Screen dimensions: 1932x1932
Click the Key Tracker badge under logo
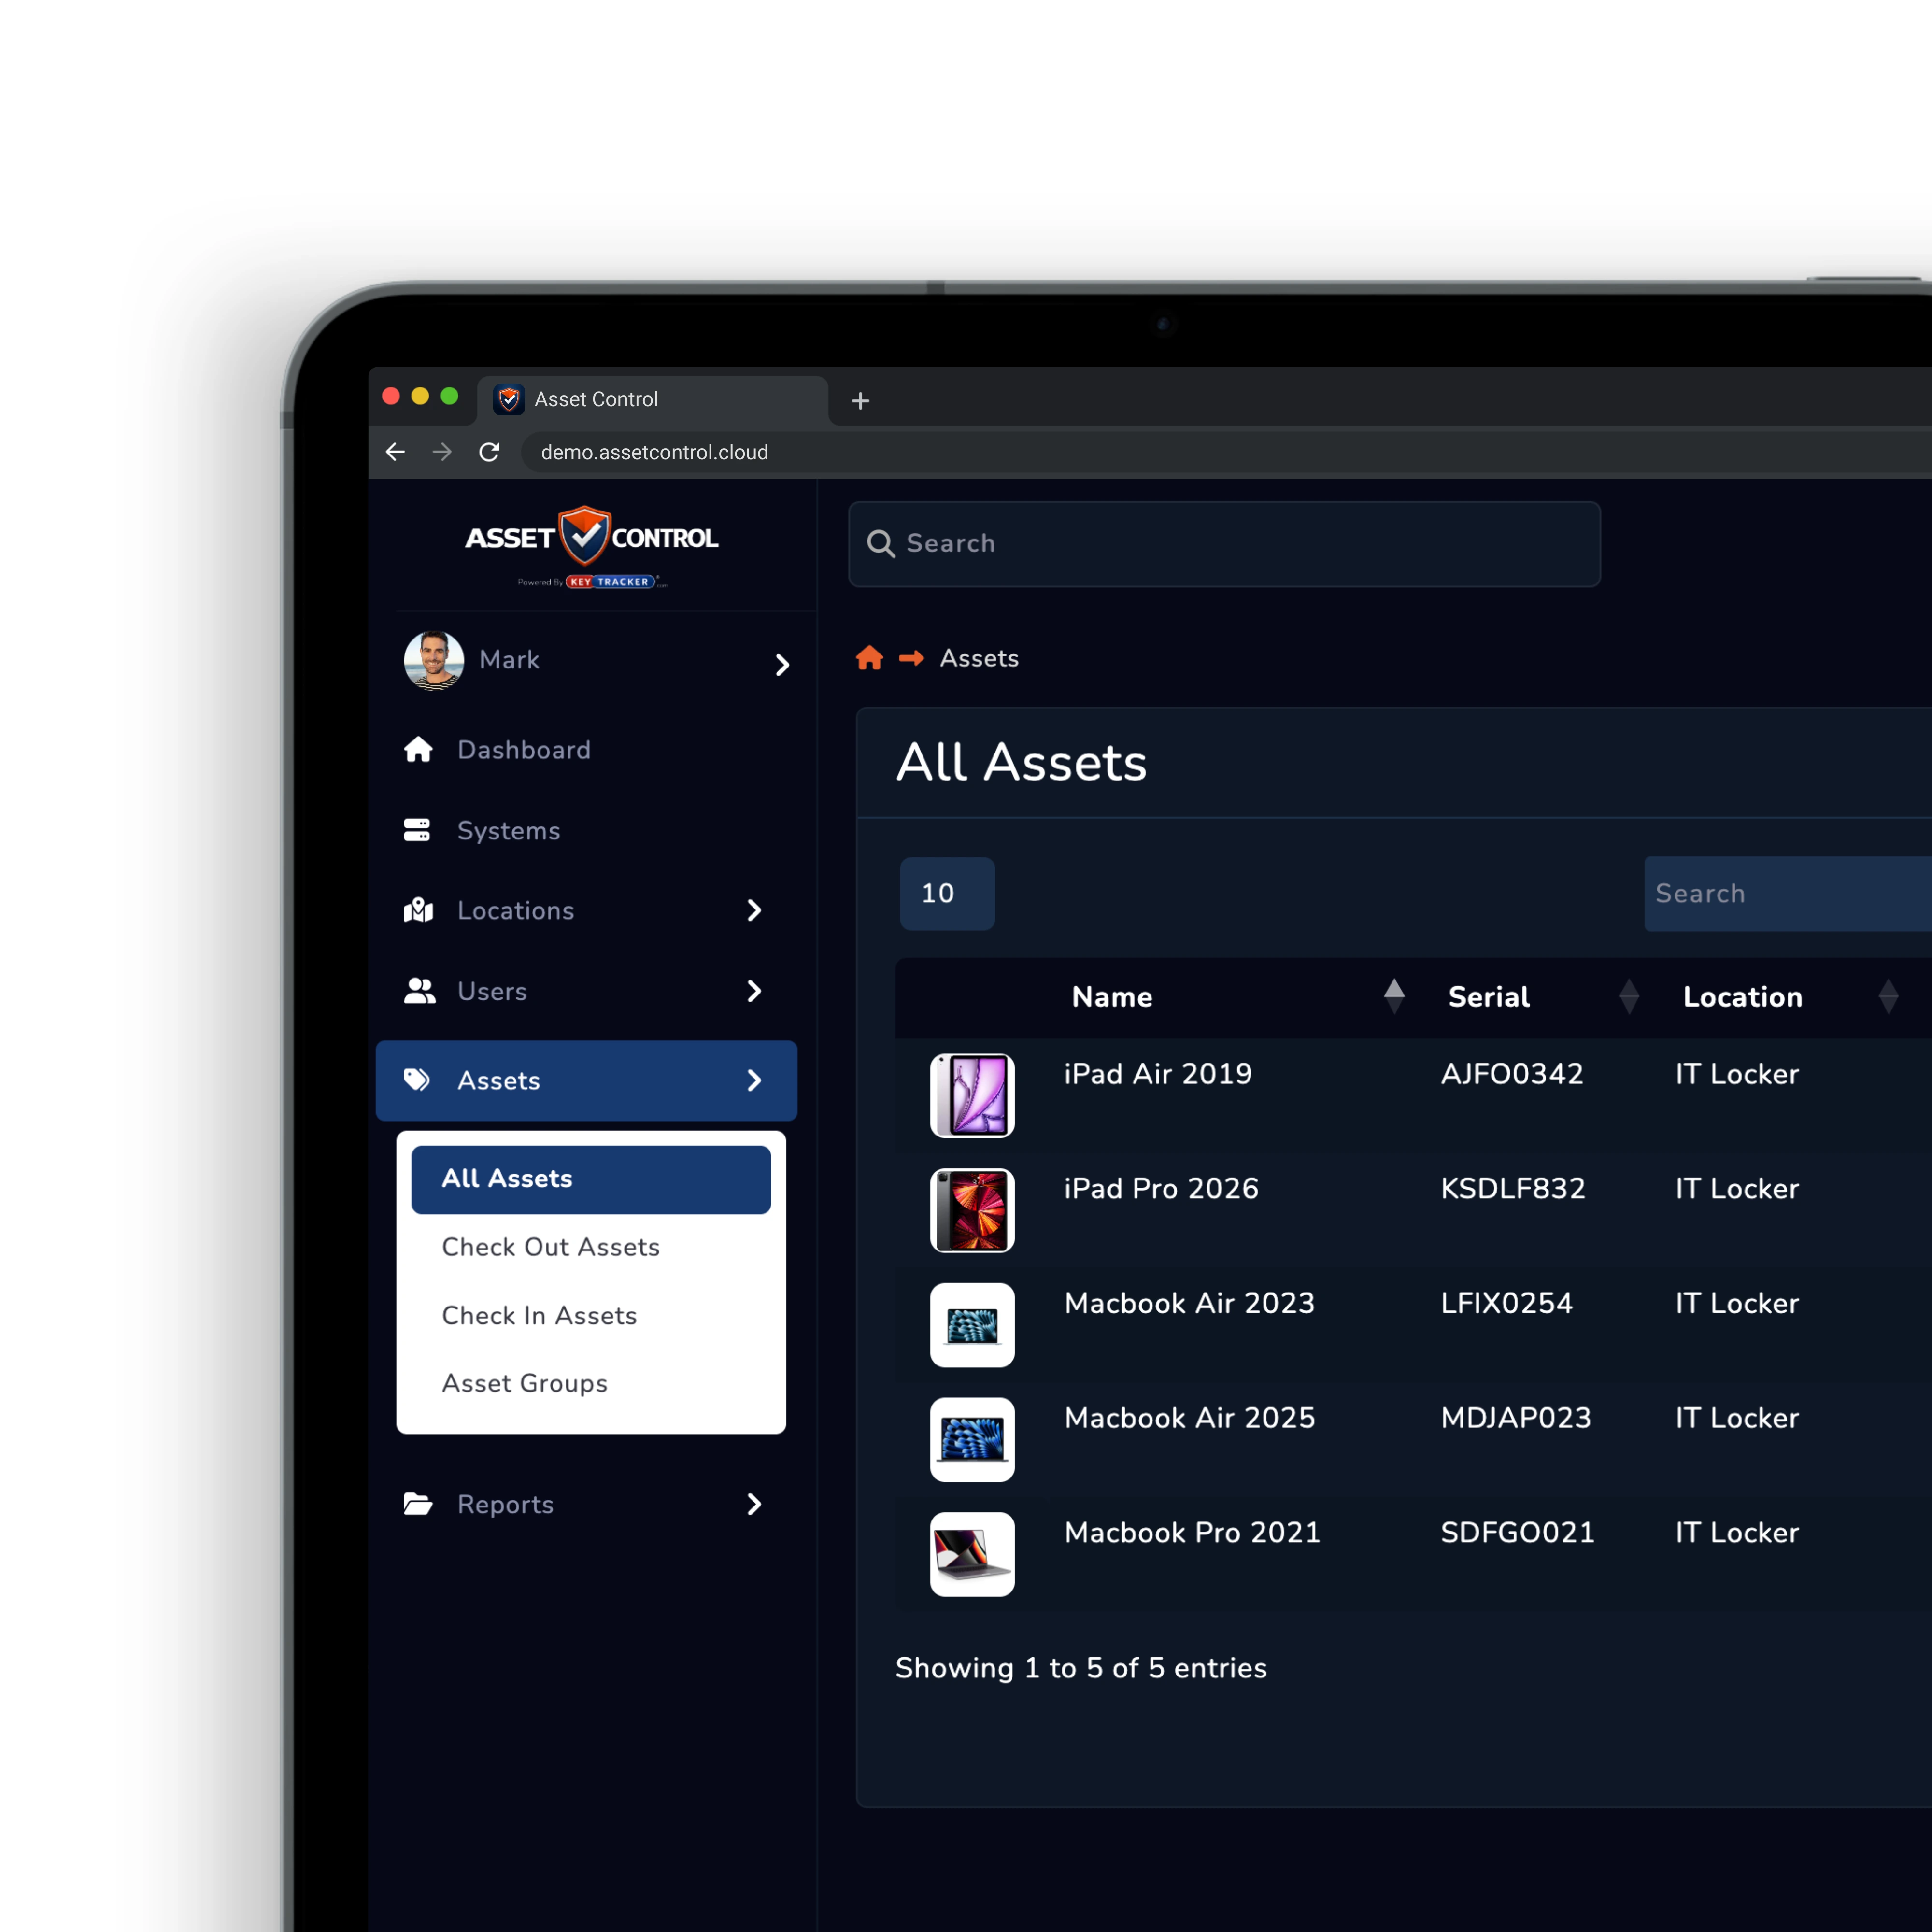click(x=610, y=581)
